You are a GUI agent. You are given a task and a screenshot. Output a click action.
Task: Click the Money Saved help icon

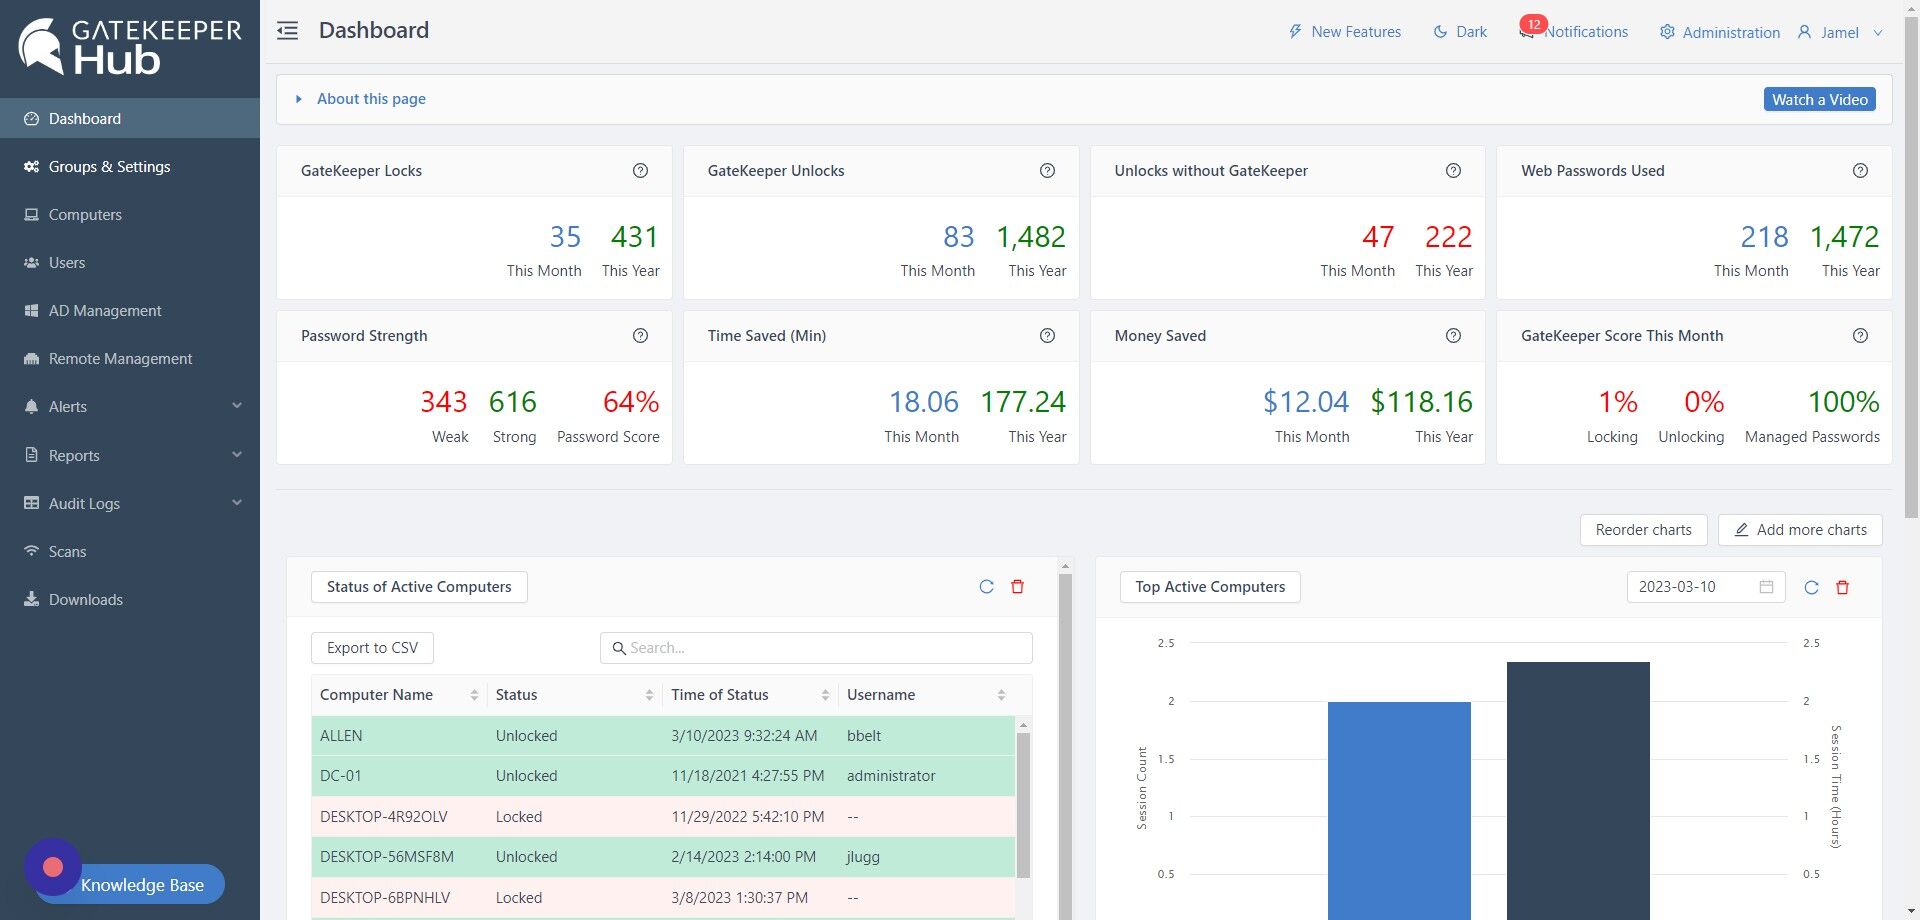tap(1453, 336)
